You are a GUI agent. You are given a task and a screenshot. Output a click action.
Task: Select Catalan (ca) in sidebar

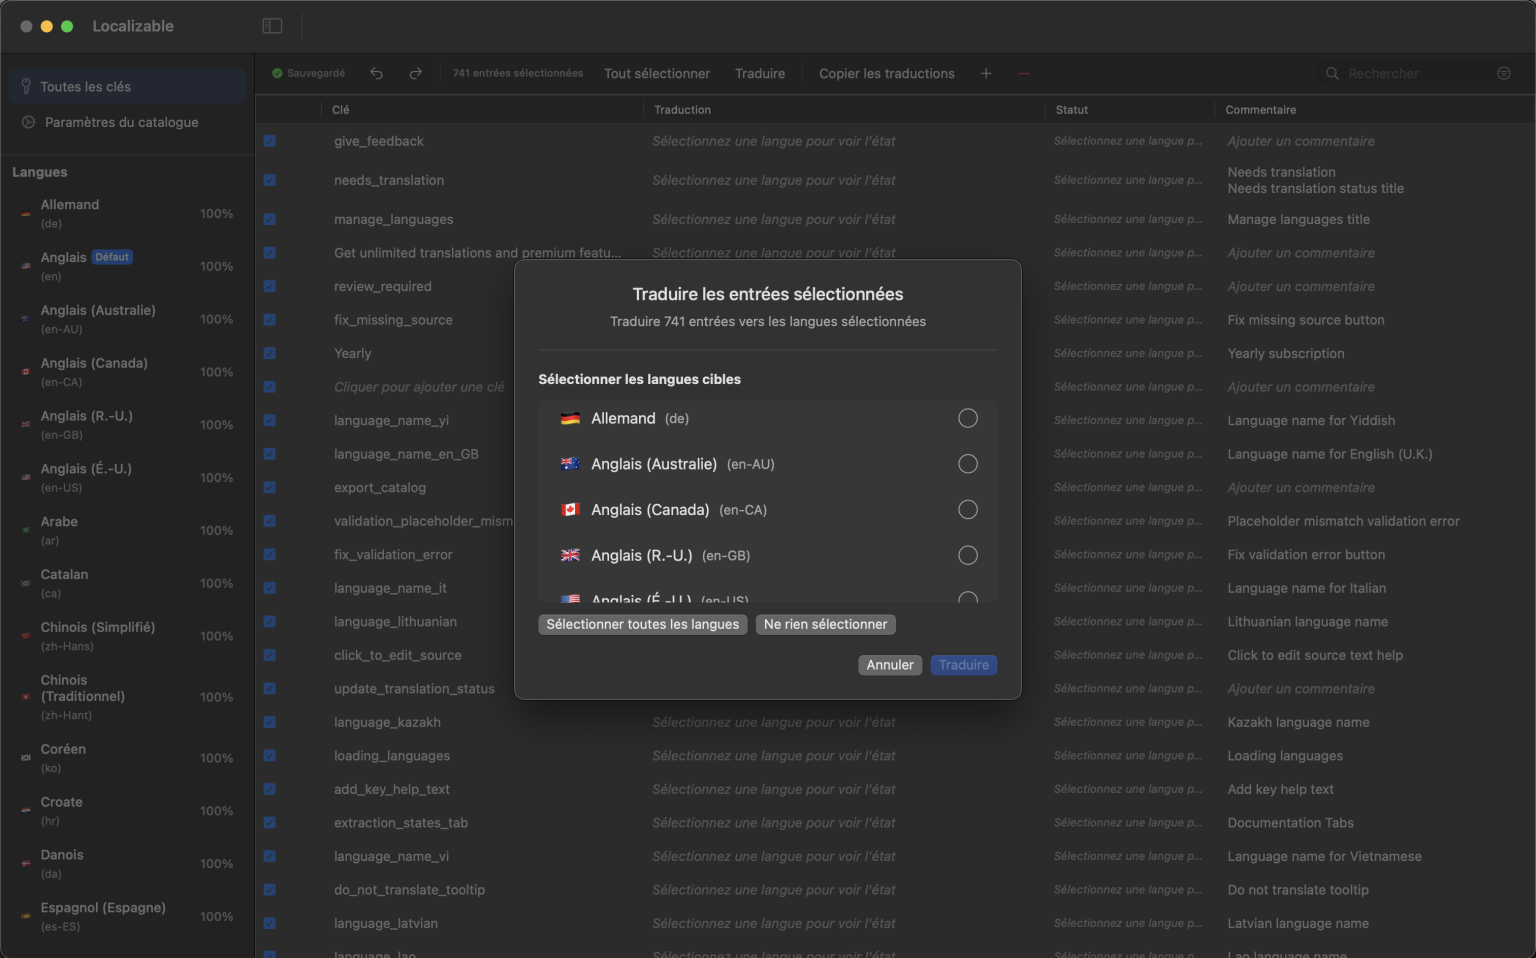coord(127,584)
